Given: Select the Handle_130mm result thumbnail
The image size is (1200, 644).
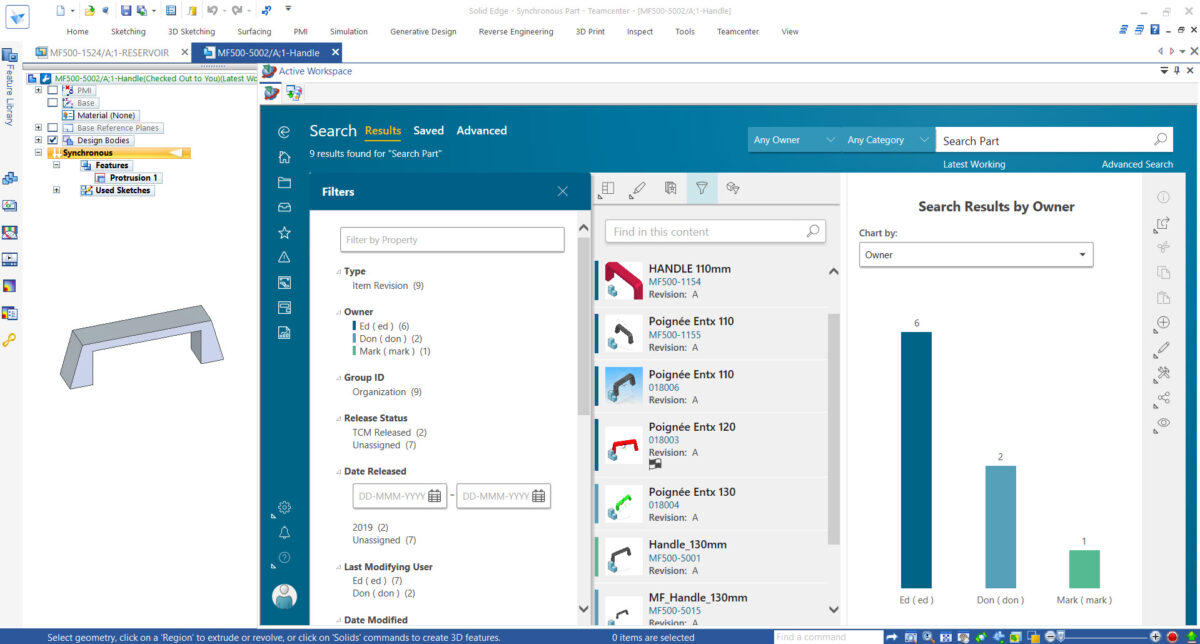Looking at the screenshot, I should pyautogui.click(x=624, y=557).
